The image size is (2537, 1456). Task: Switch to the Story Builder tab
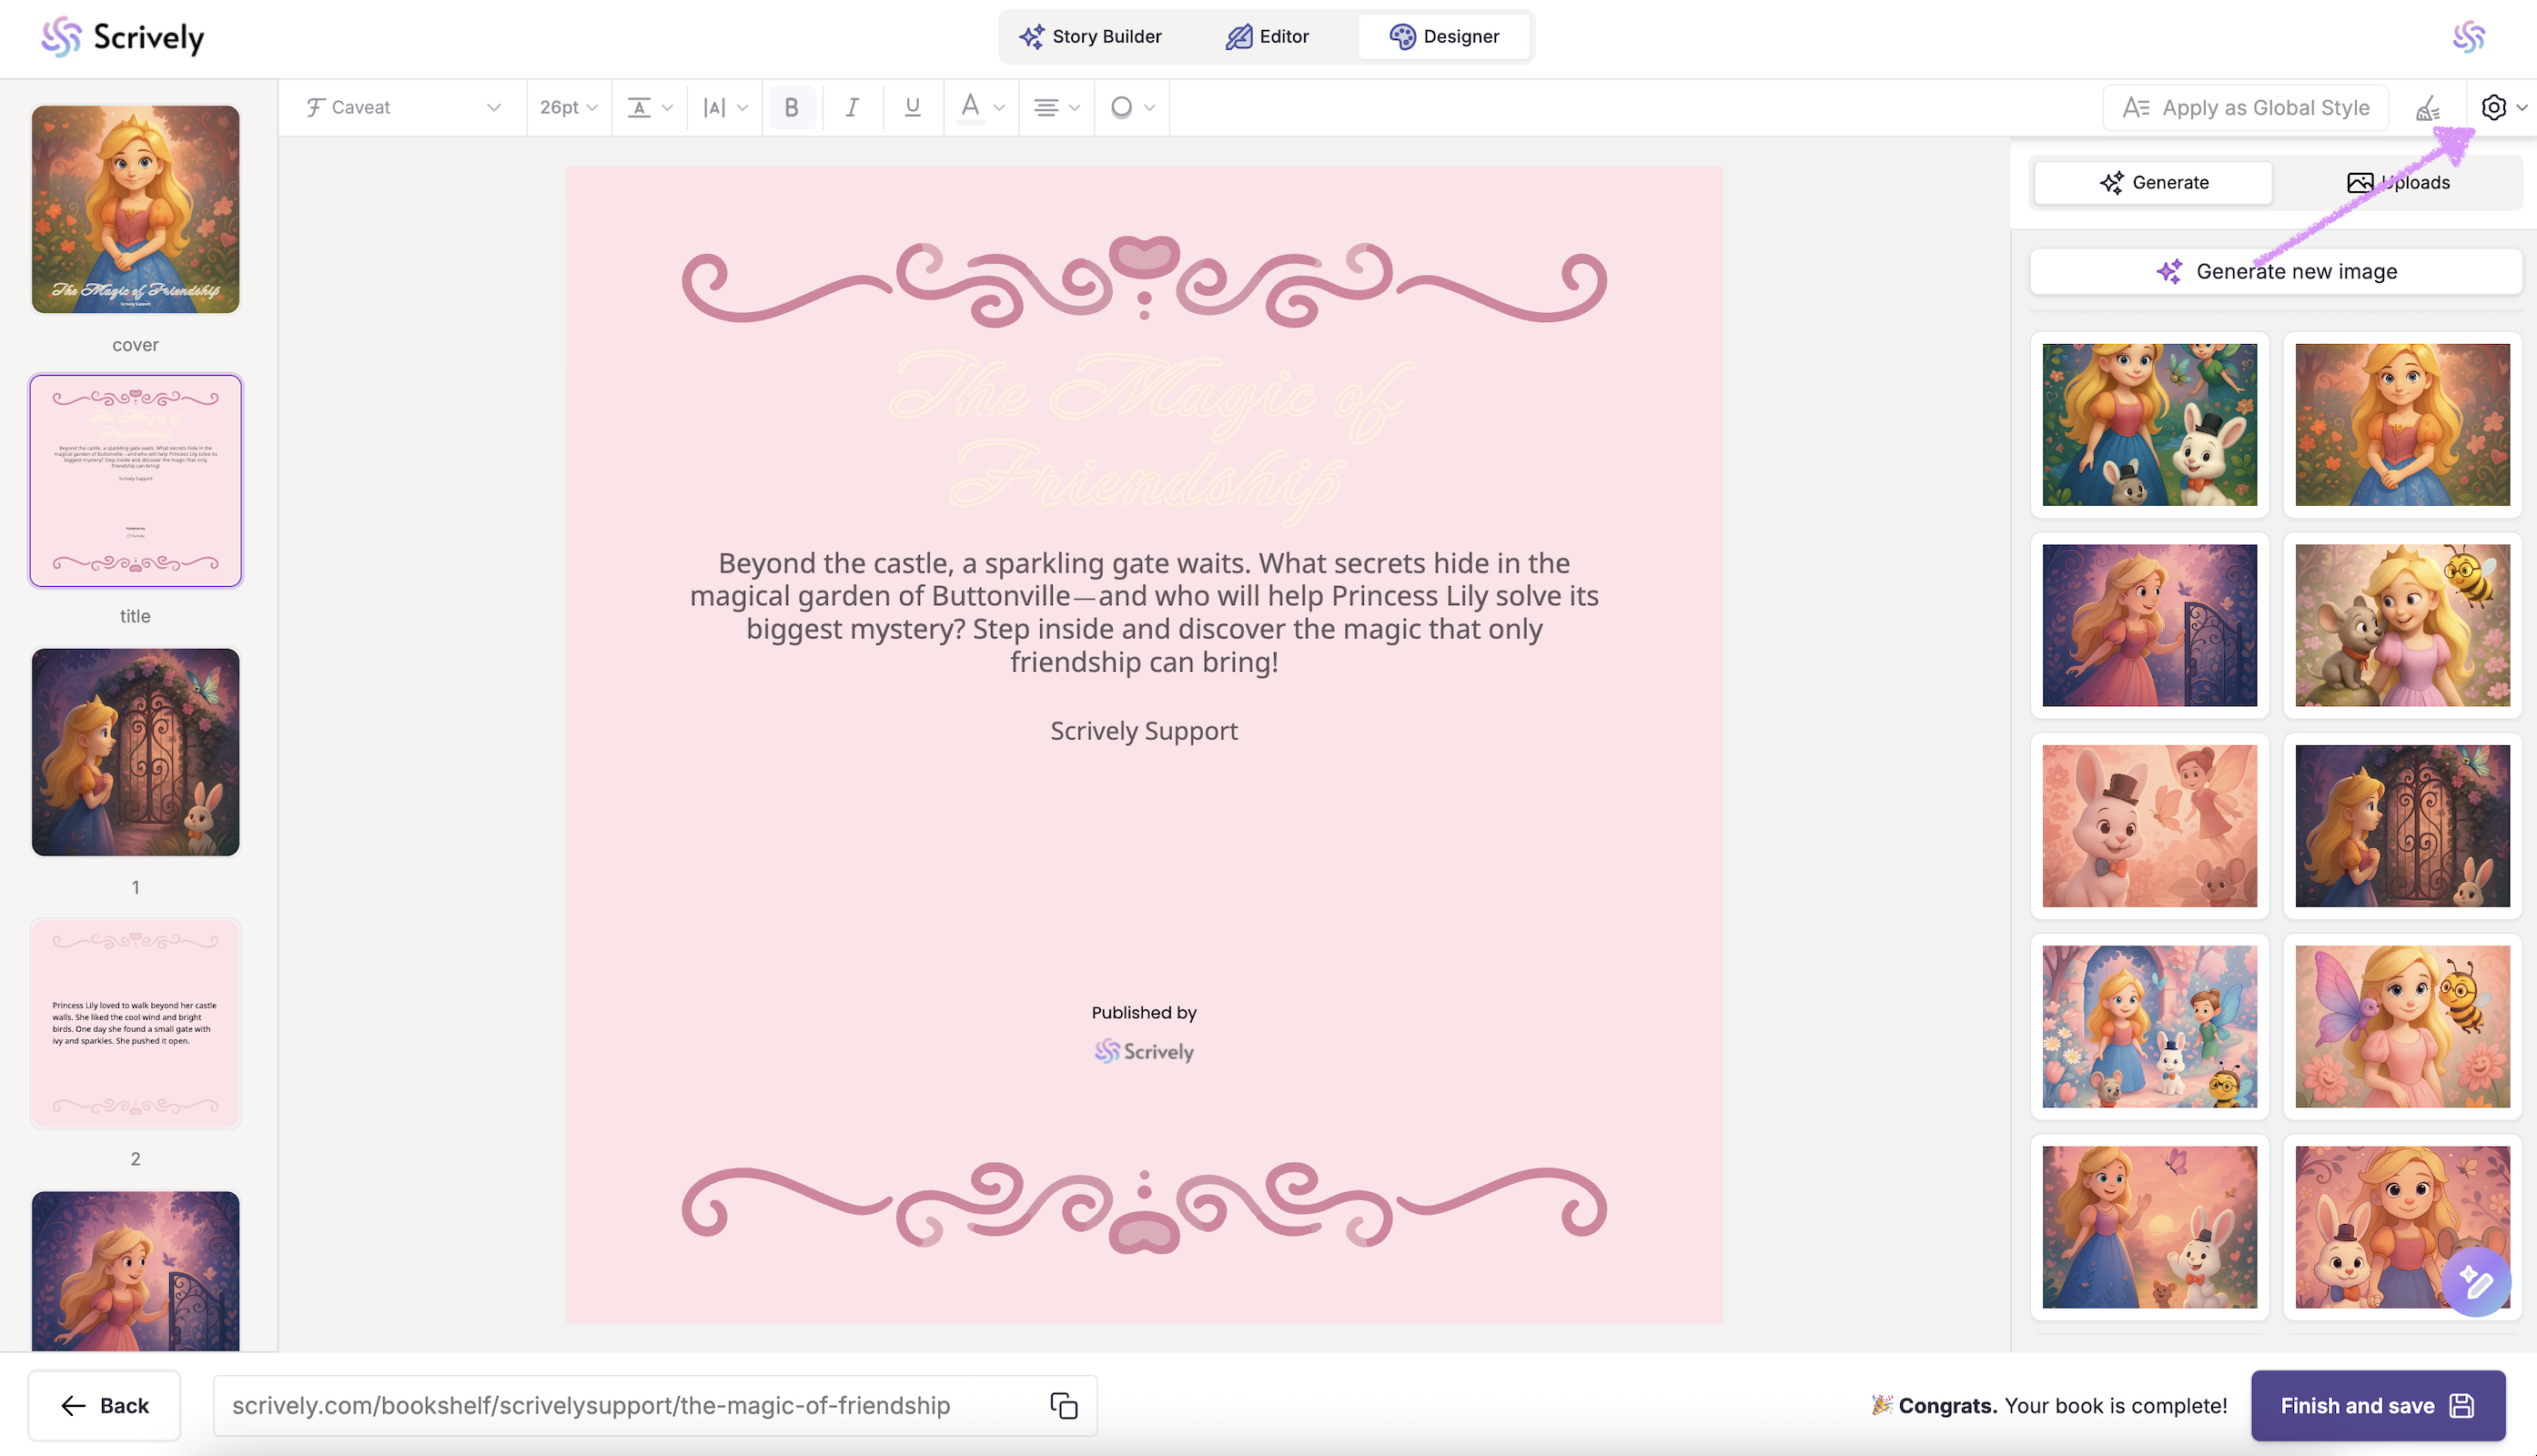coord(1090,37)
